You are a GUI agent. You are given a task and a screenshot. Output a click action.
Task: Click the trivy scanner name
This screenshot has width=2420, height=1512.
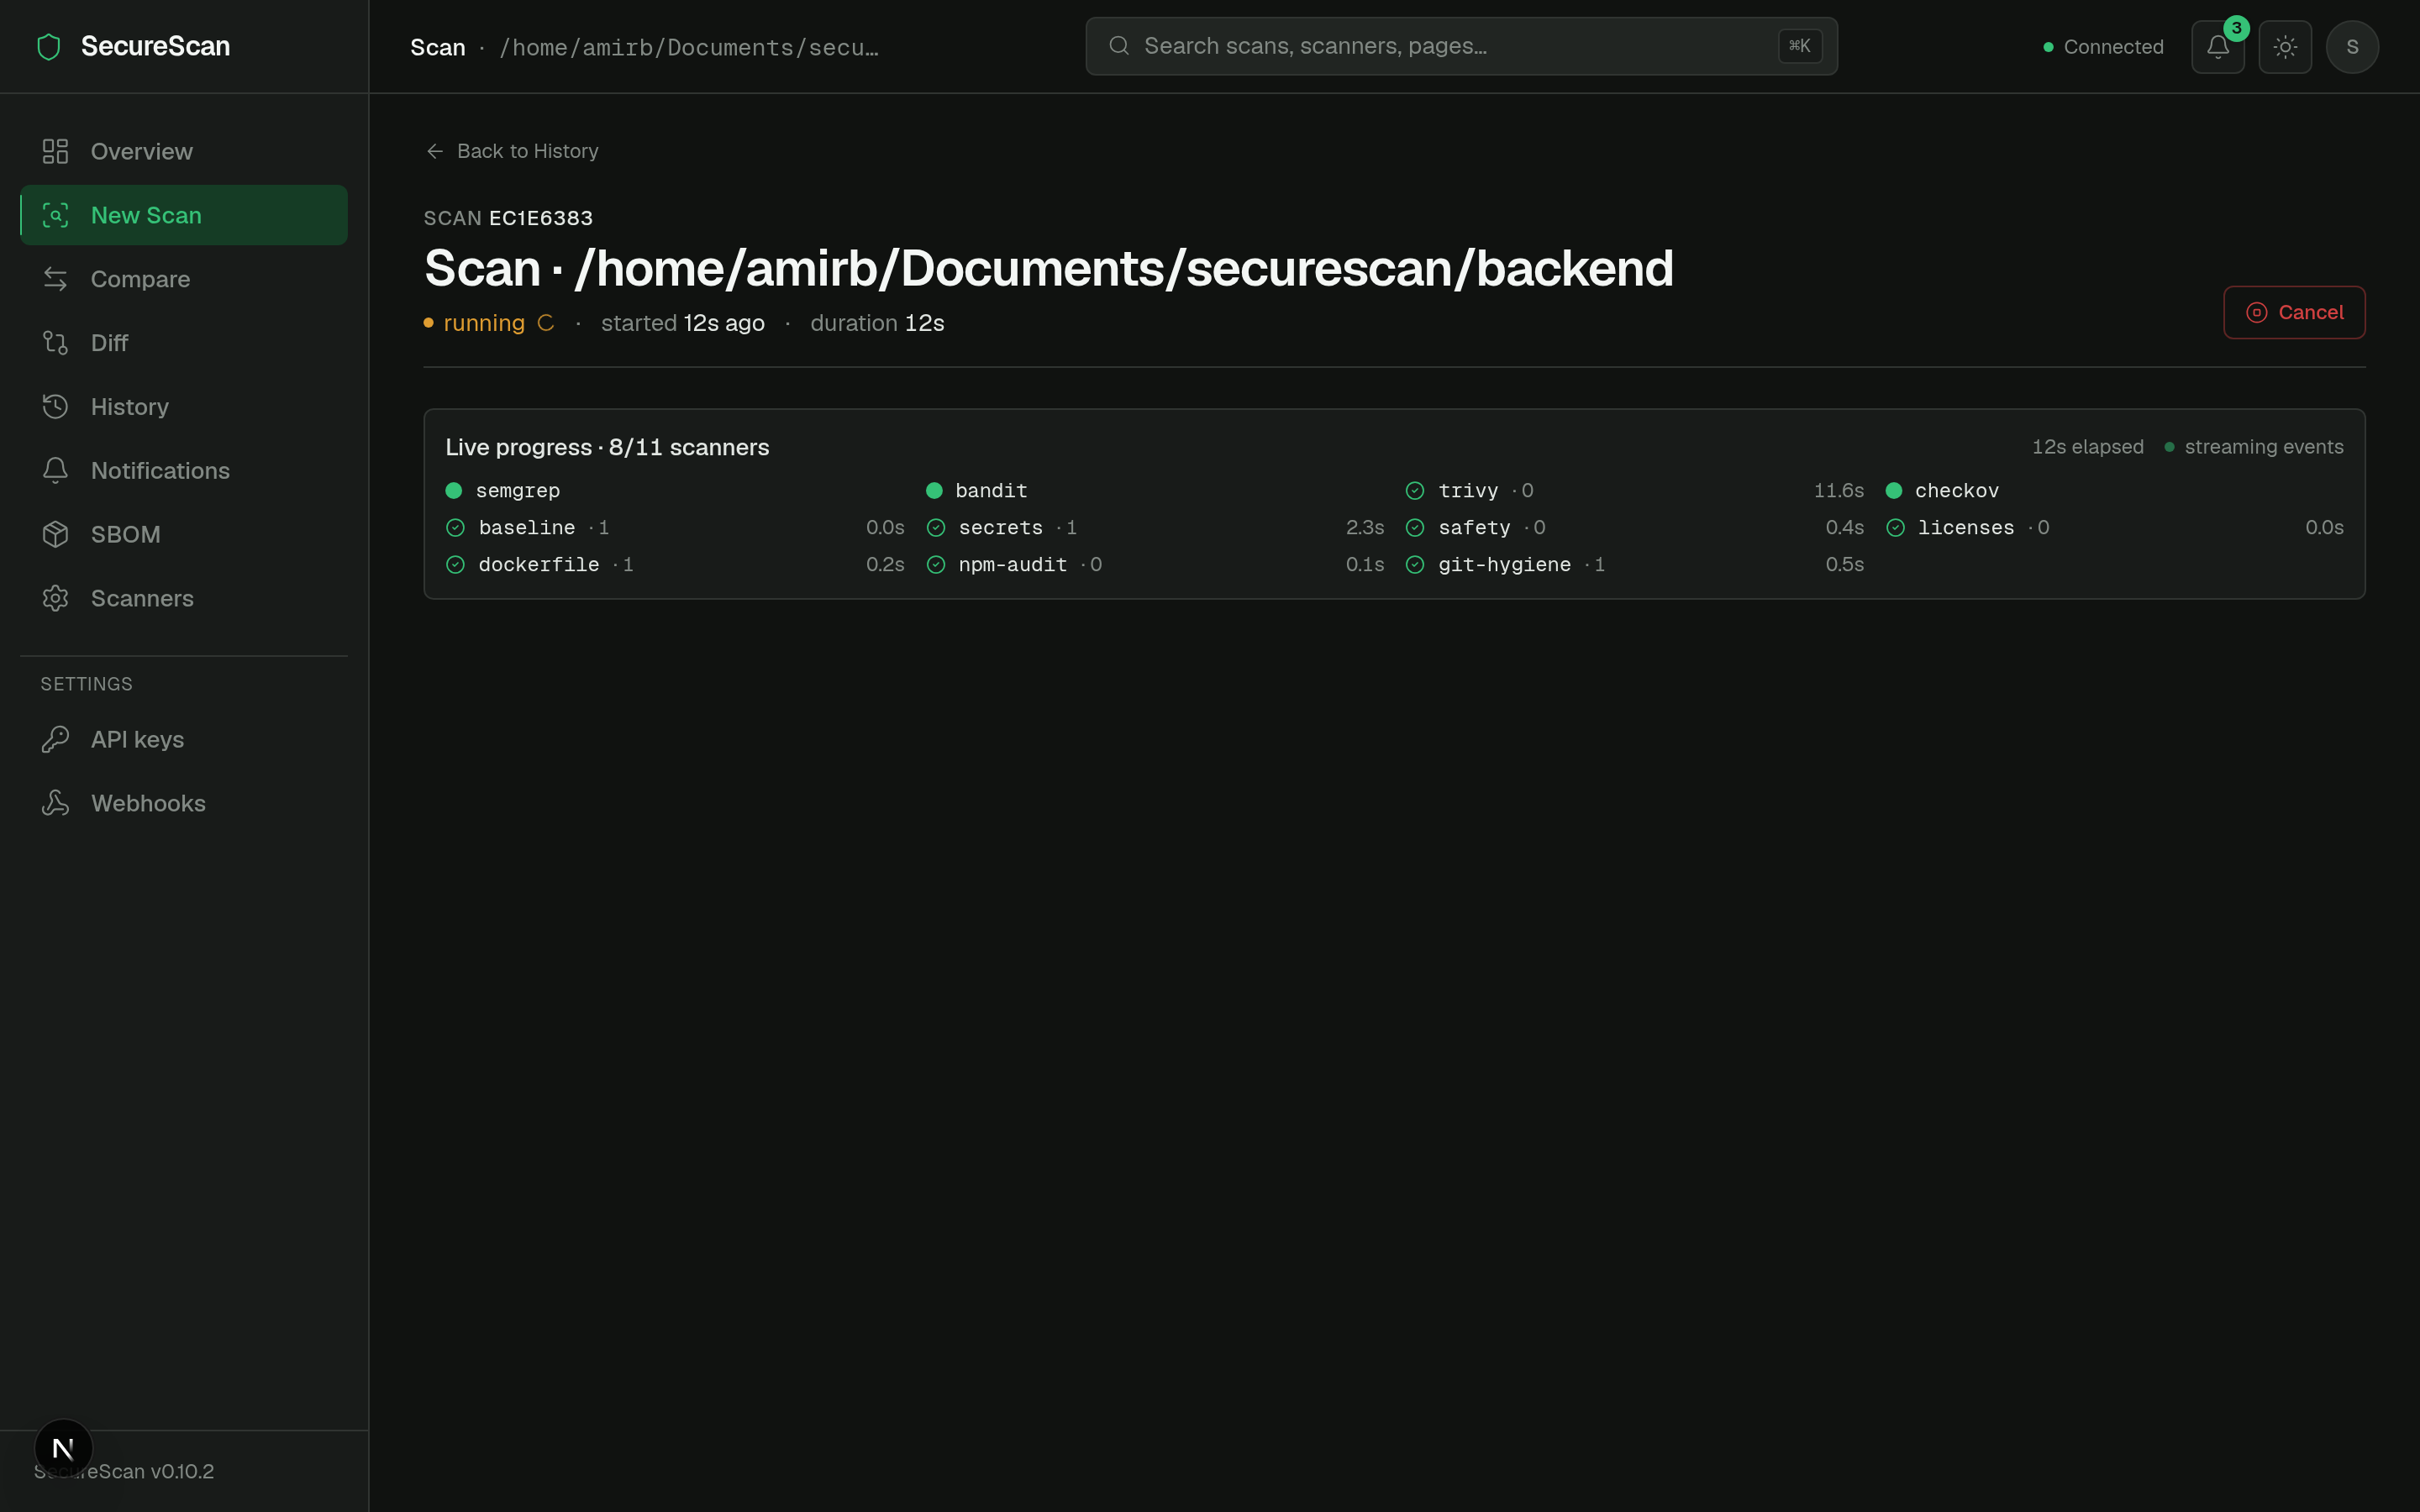pos(1468,491)
